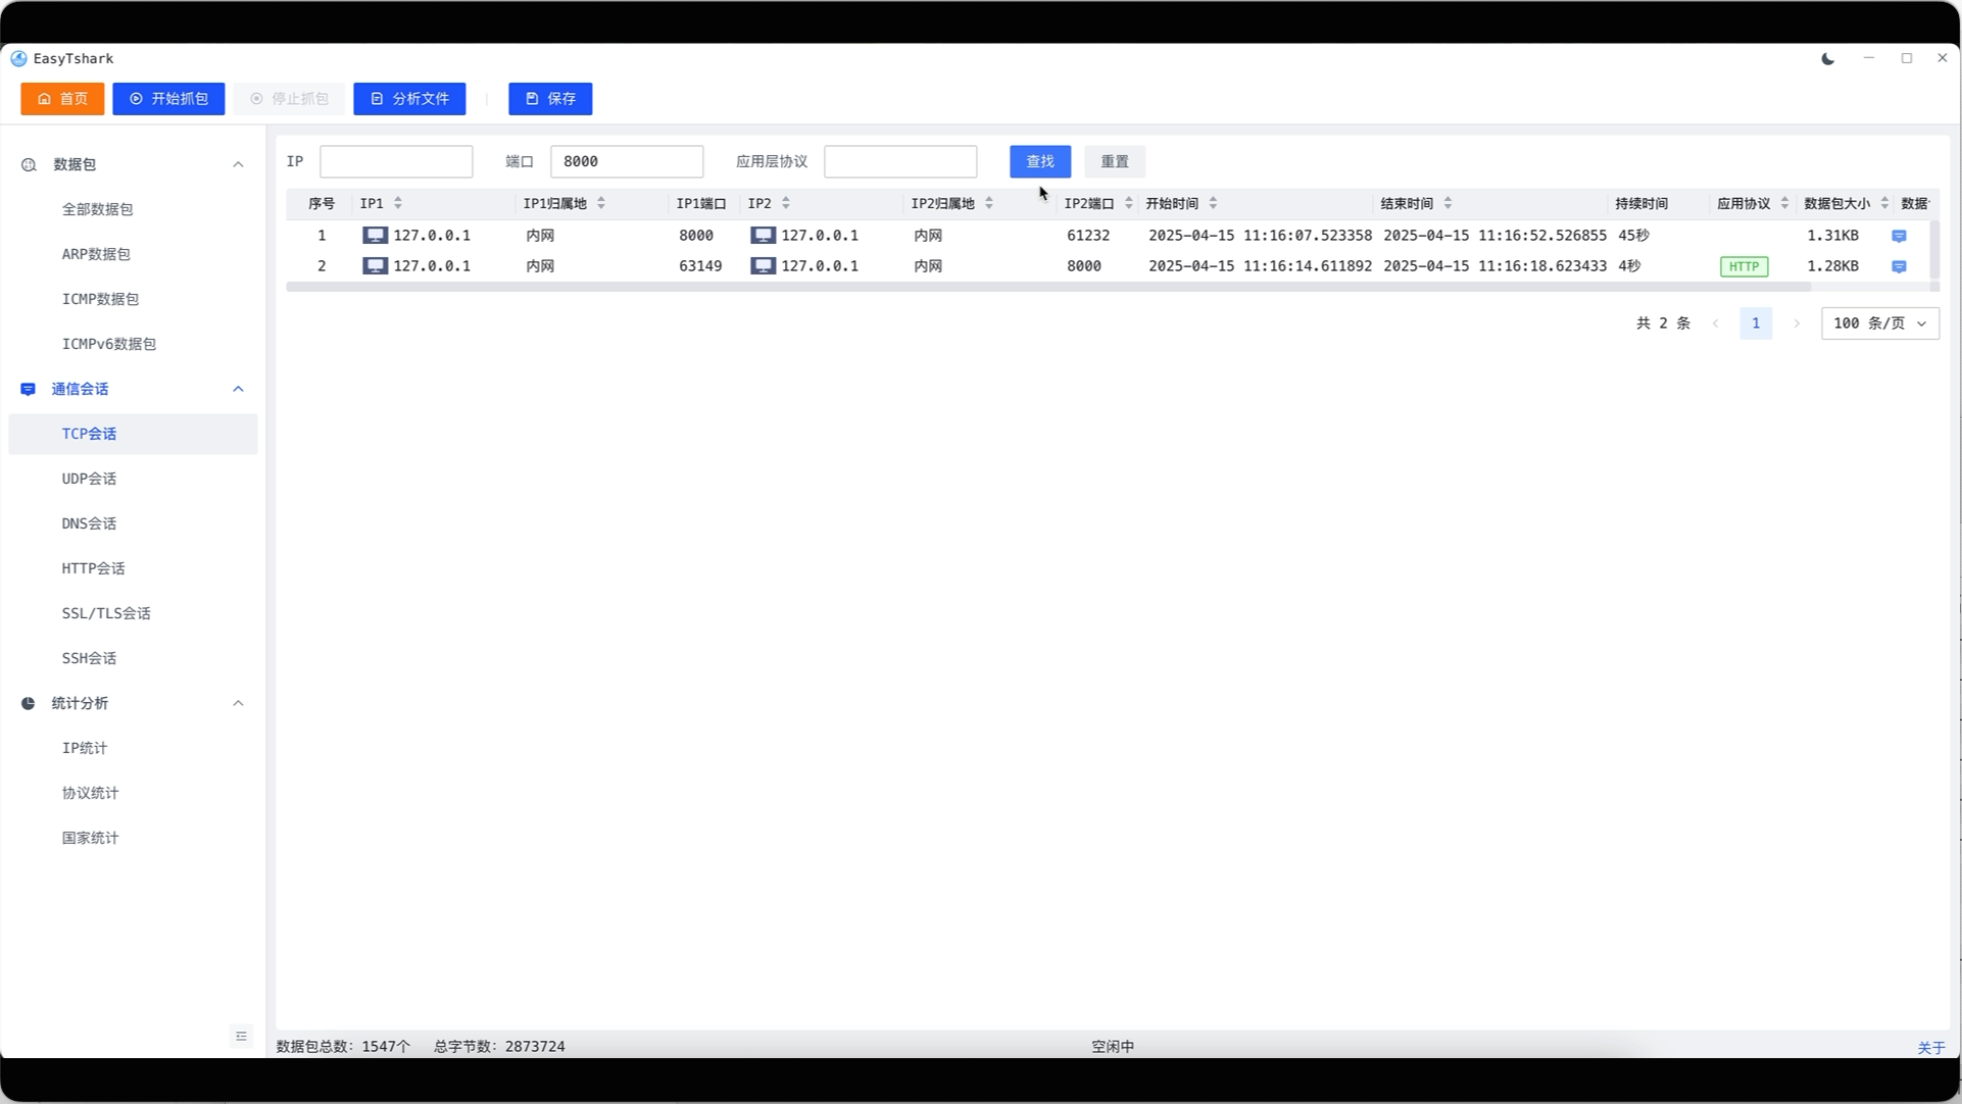Click the horizontal table scrollbar

(x=1047, y=287)
